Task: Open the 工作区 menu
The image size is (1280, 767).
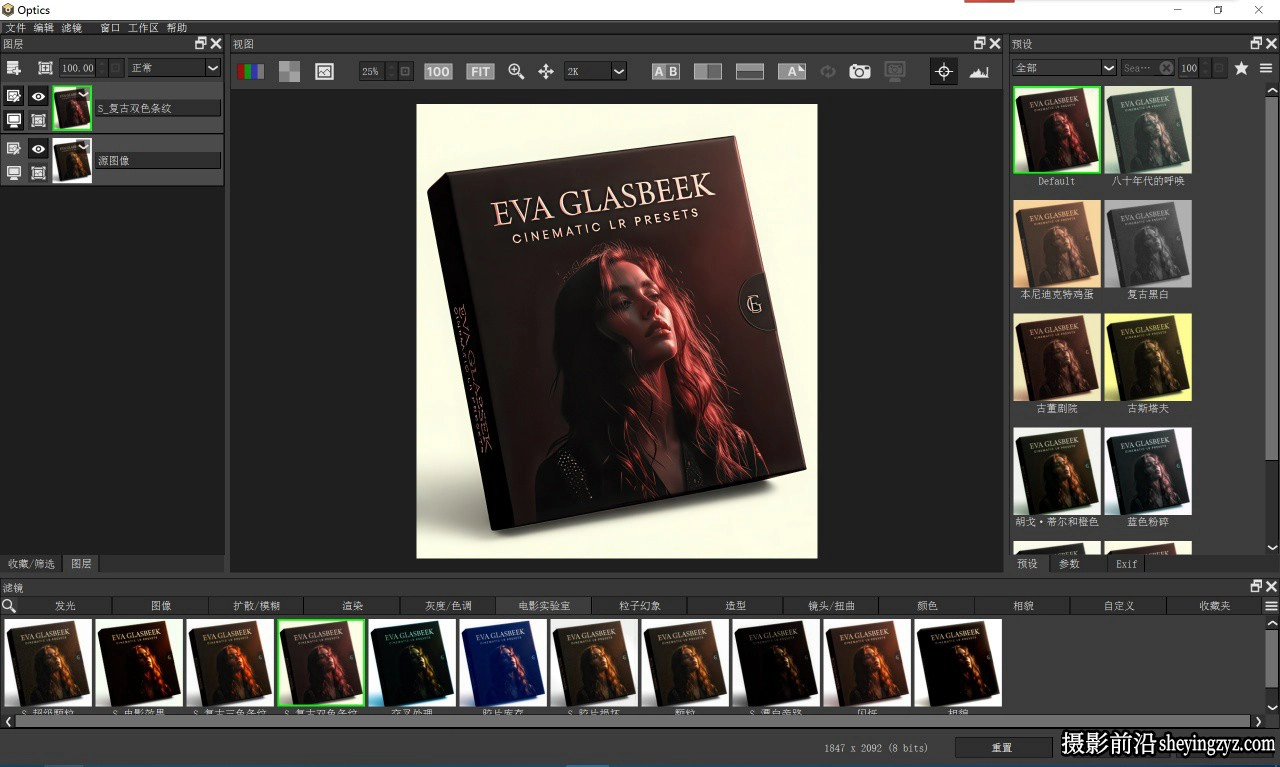Action: 143,28
